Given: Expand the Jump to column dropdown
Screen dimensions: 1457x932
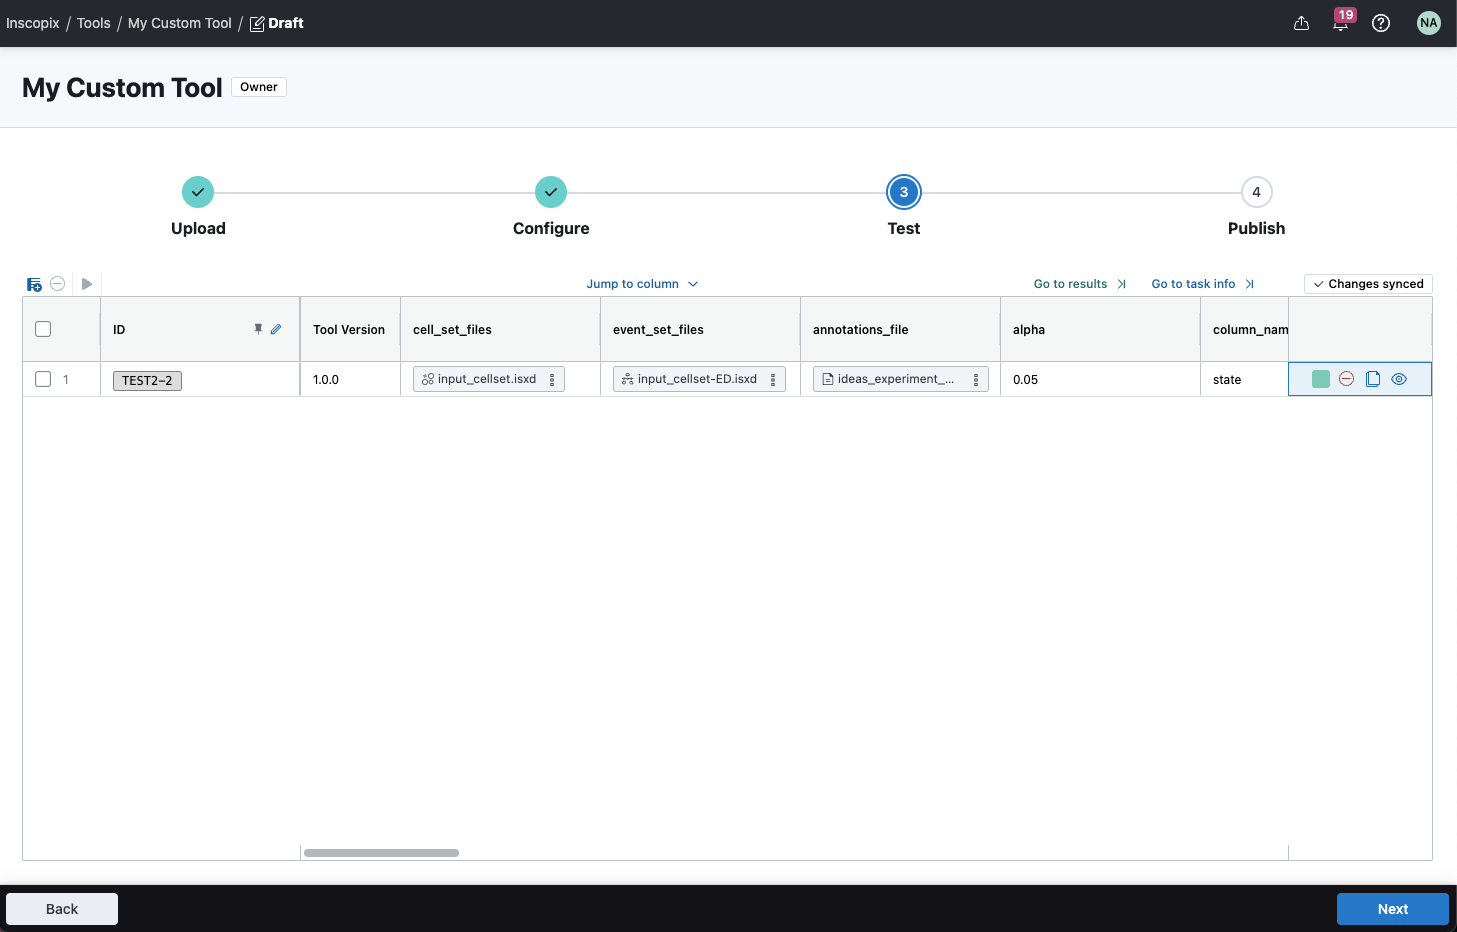Looking at the screenshot, I should (642, 284).
